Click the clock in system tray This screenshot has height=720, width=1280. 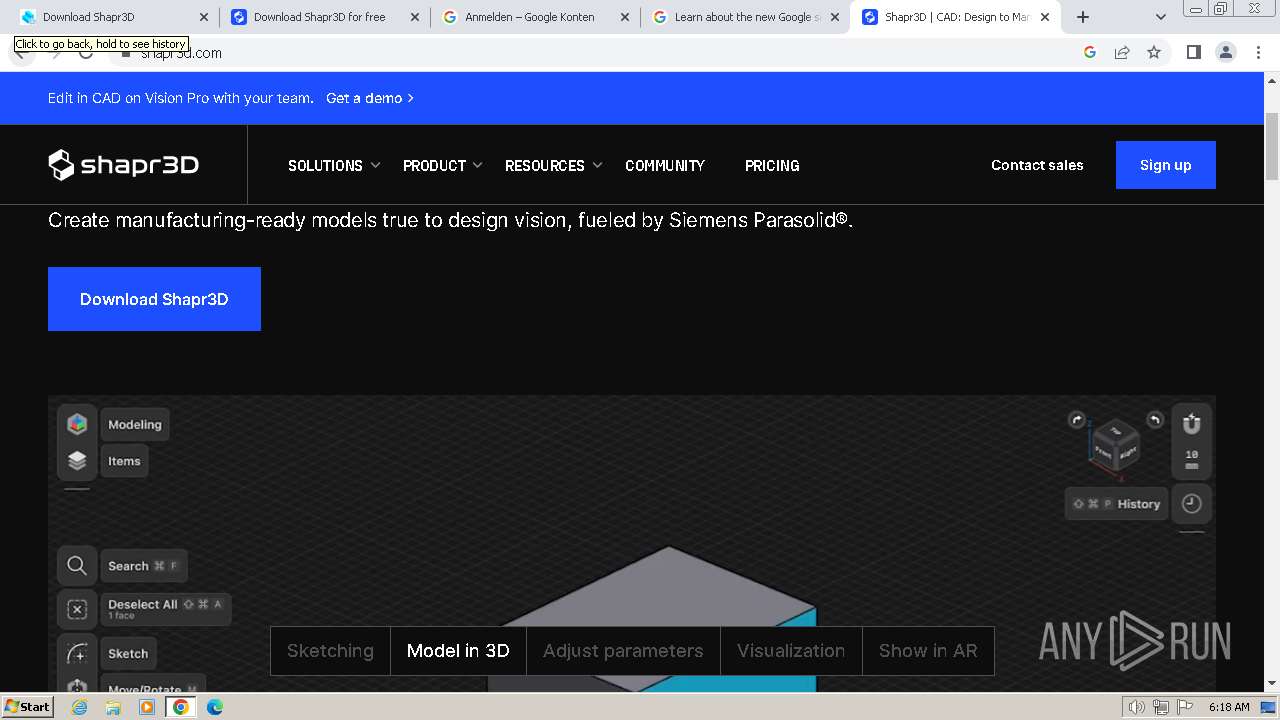(1229, 707)
